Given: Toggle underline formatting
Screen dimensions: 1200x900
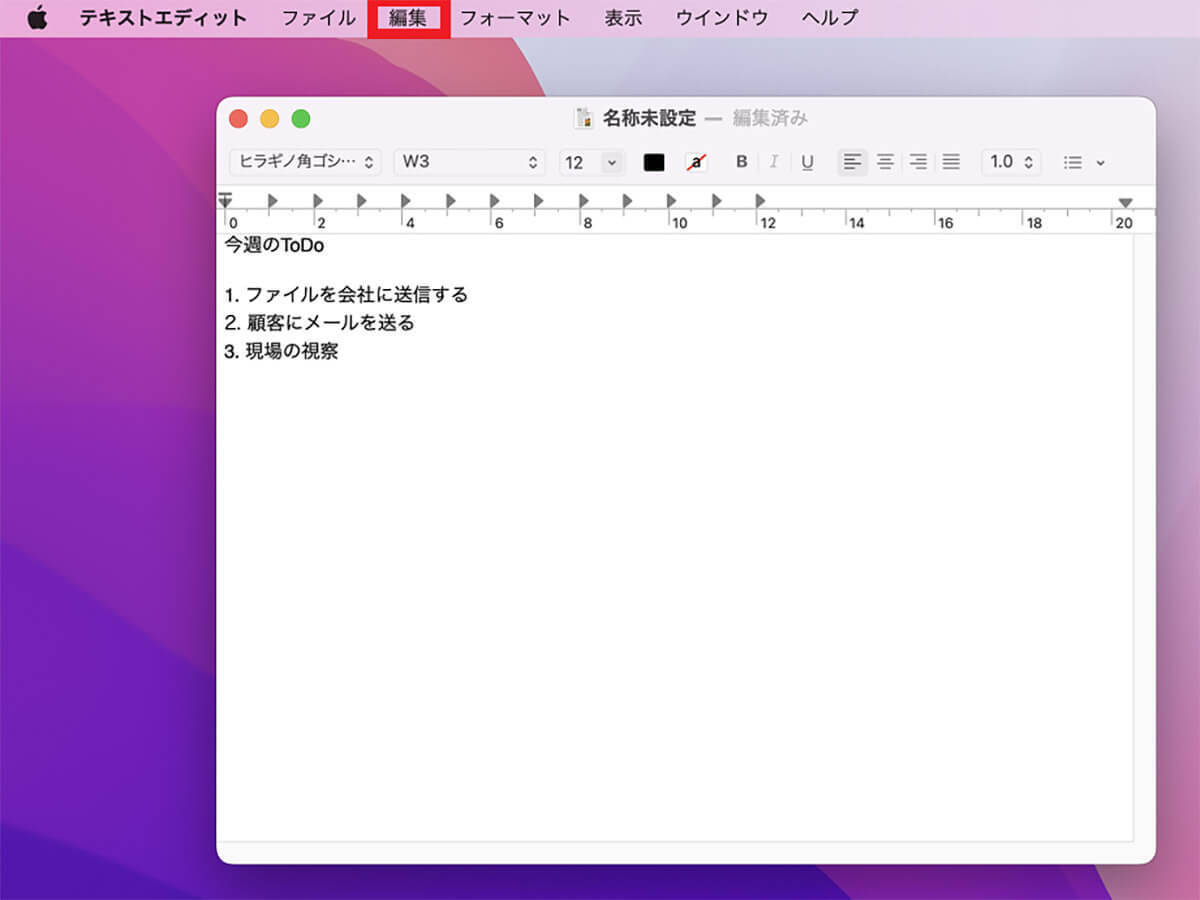Looking at the screenshot, I should pos(807,162).
